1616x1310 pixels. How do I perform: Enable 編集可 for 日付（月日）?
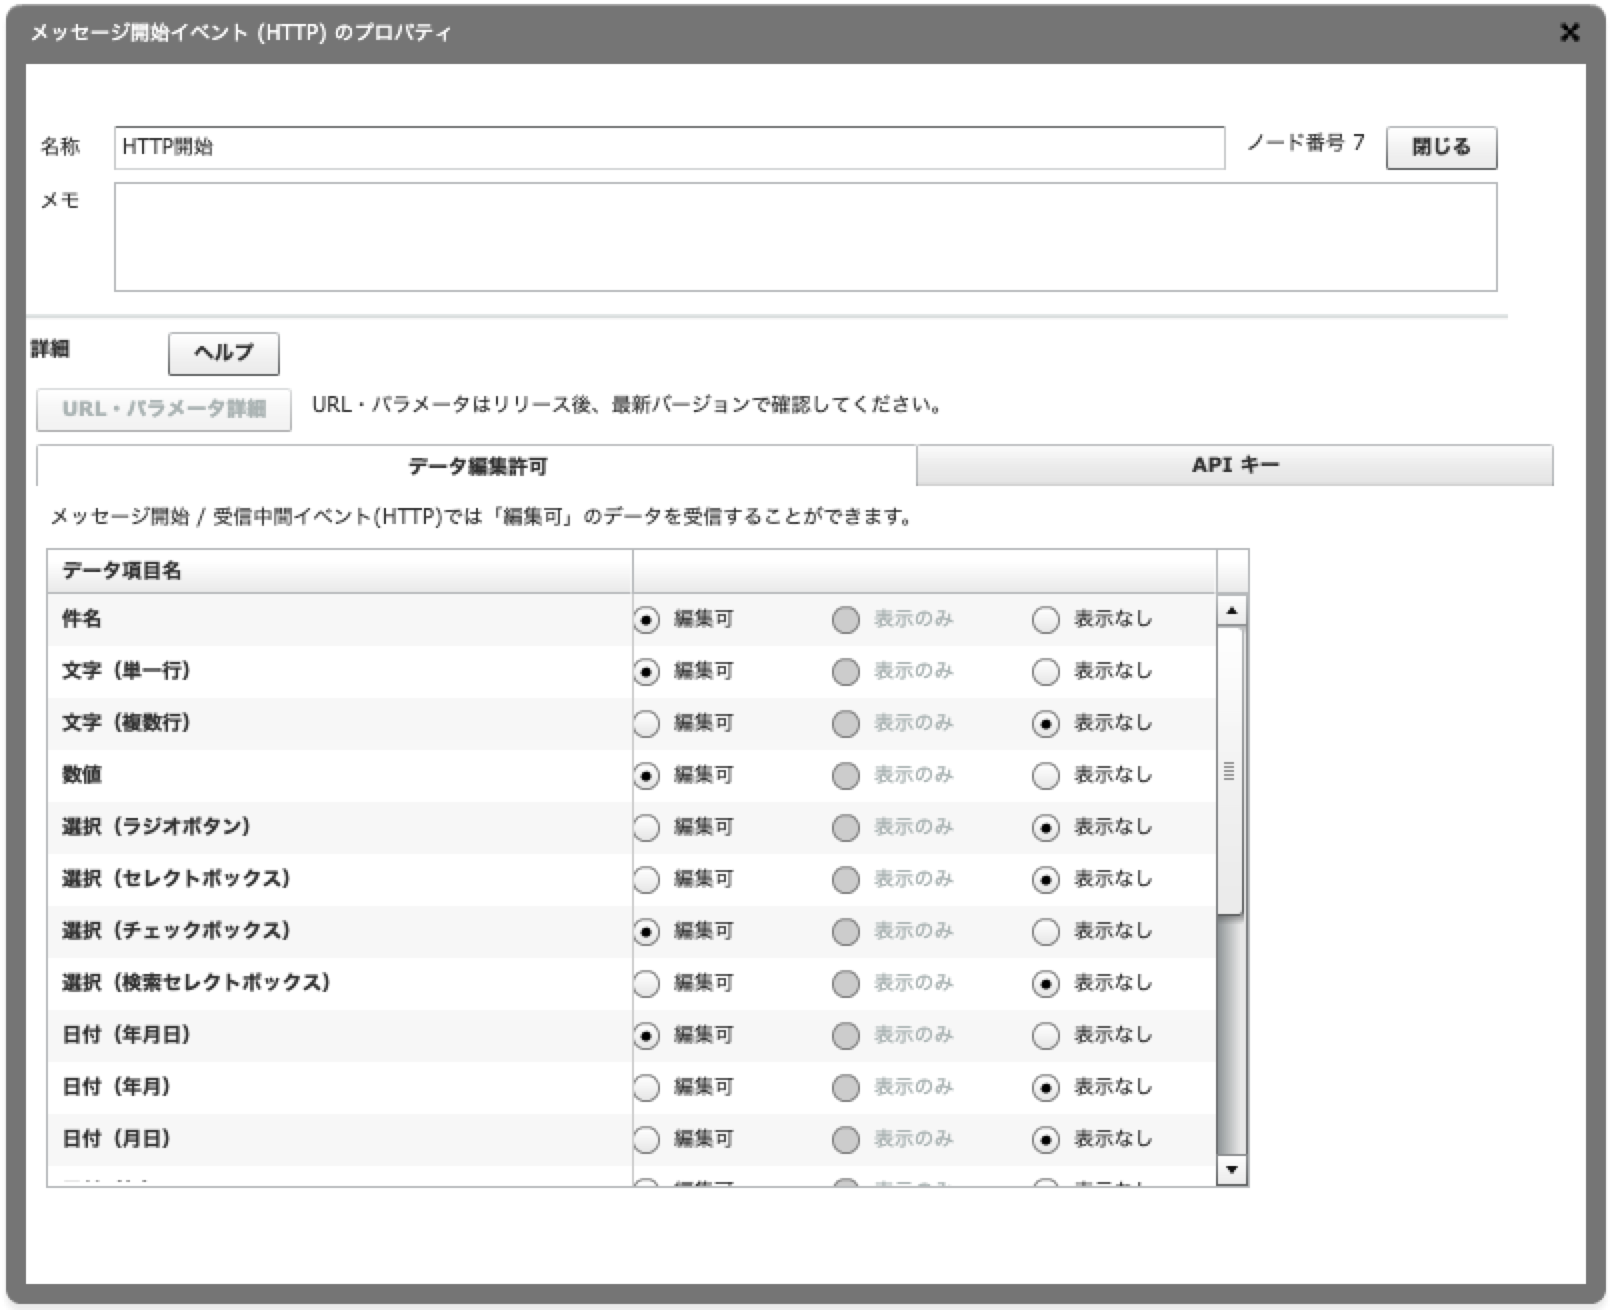coord(647,1139)
